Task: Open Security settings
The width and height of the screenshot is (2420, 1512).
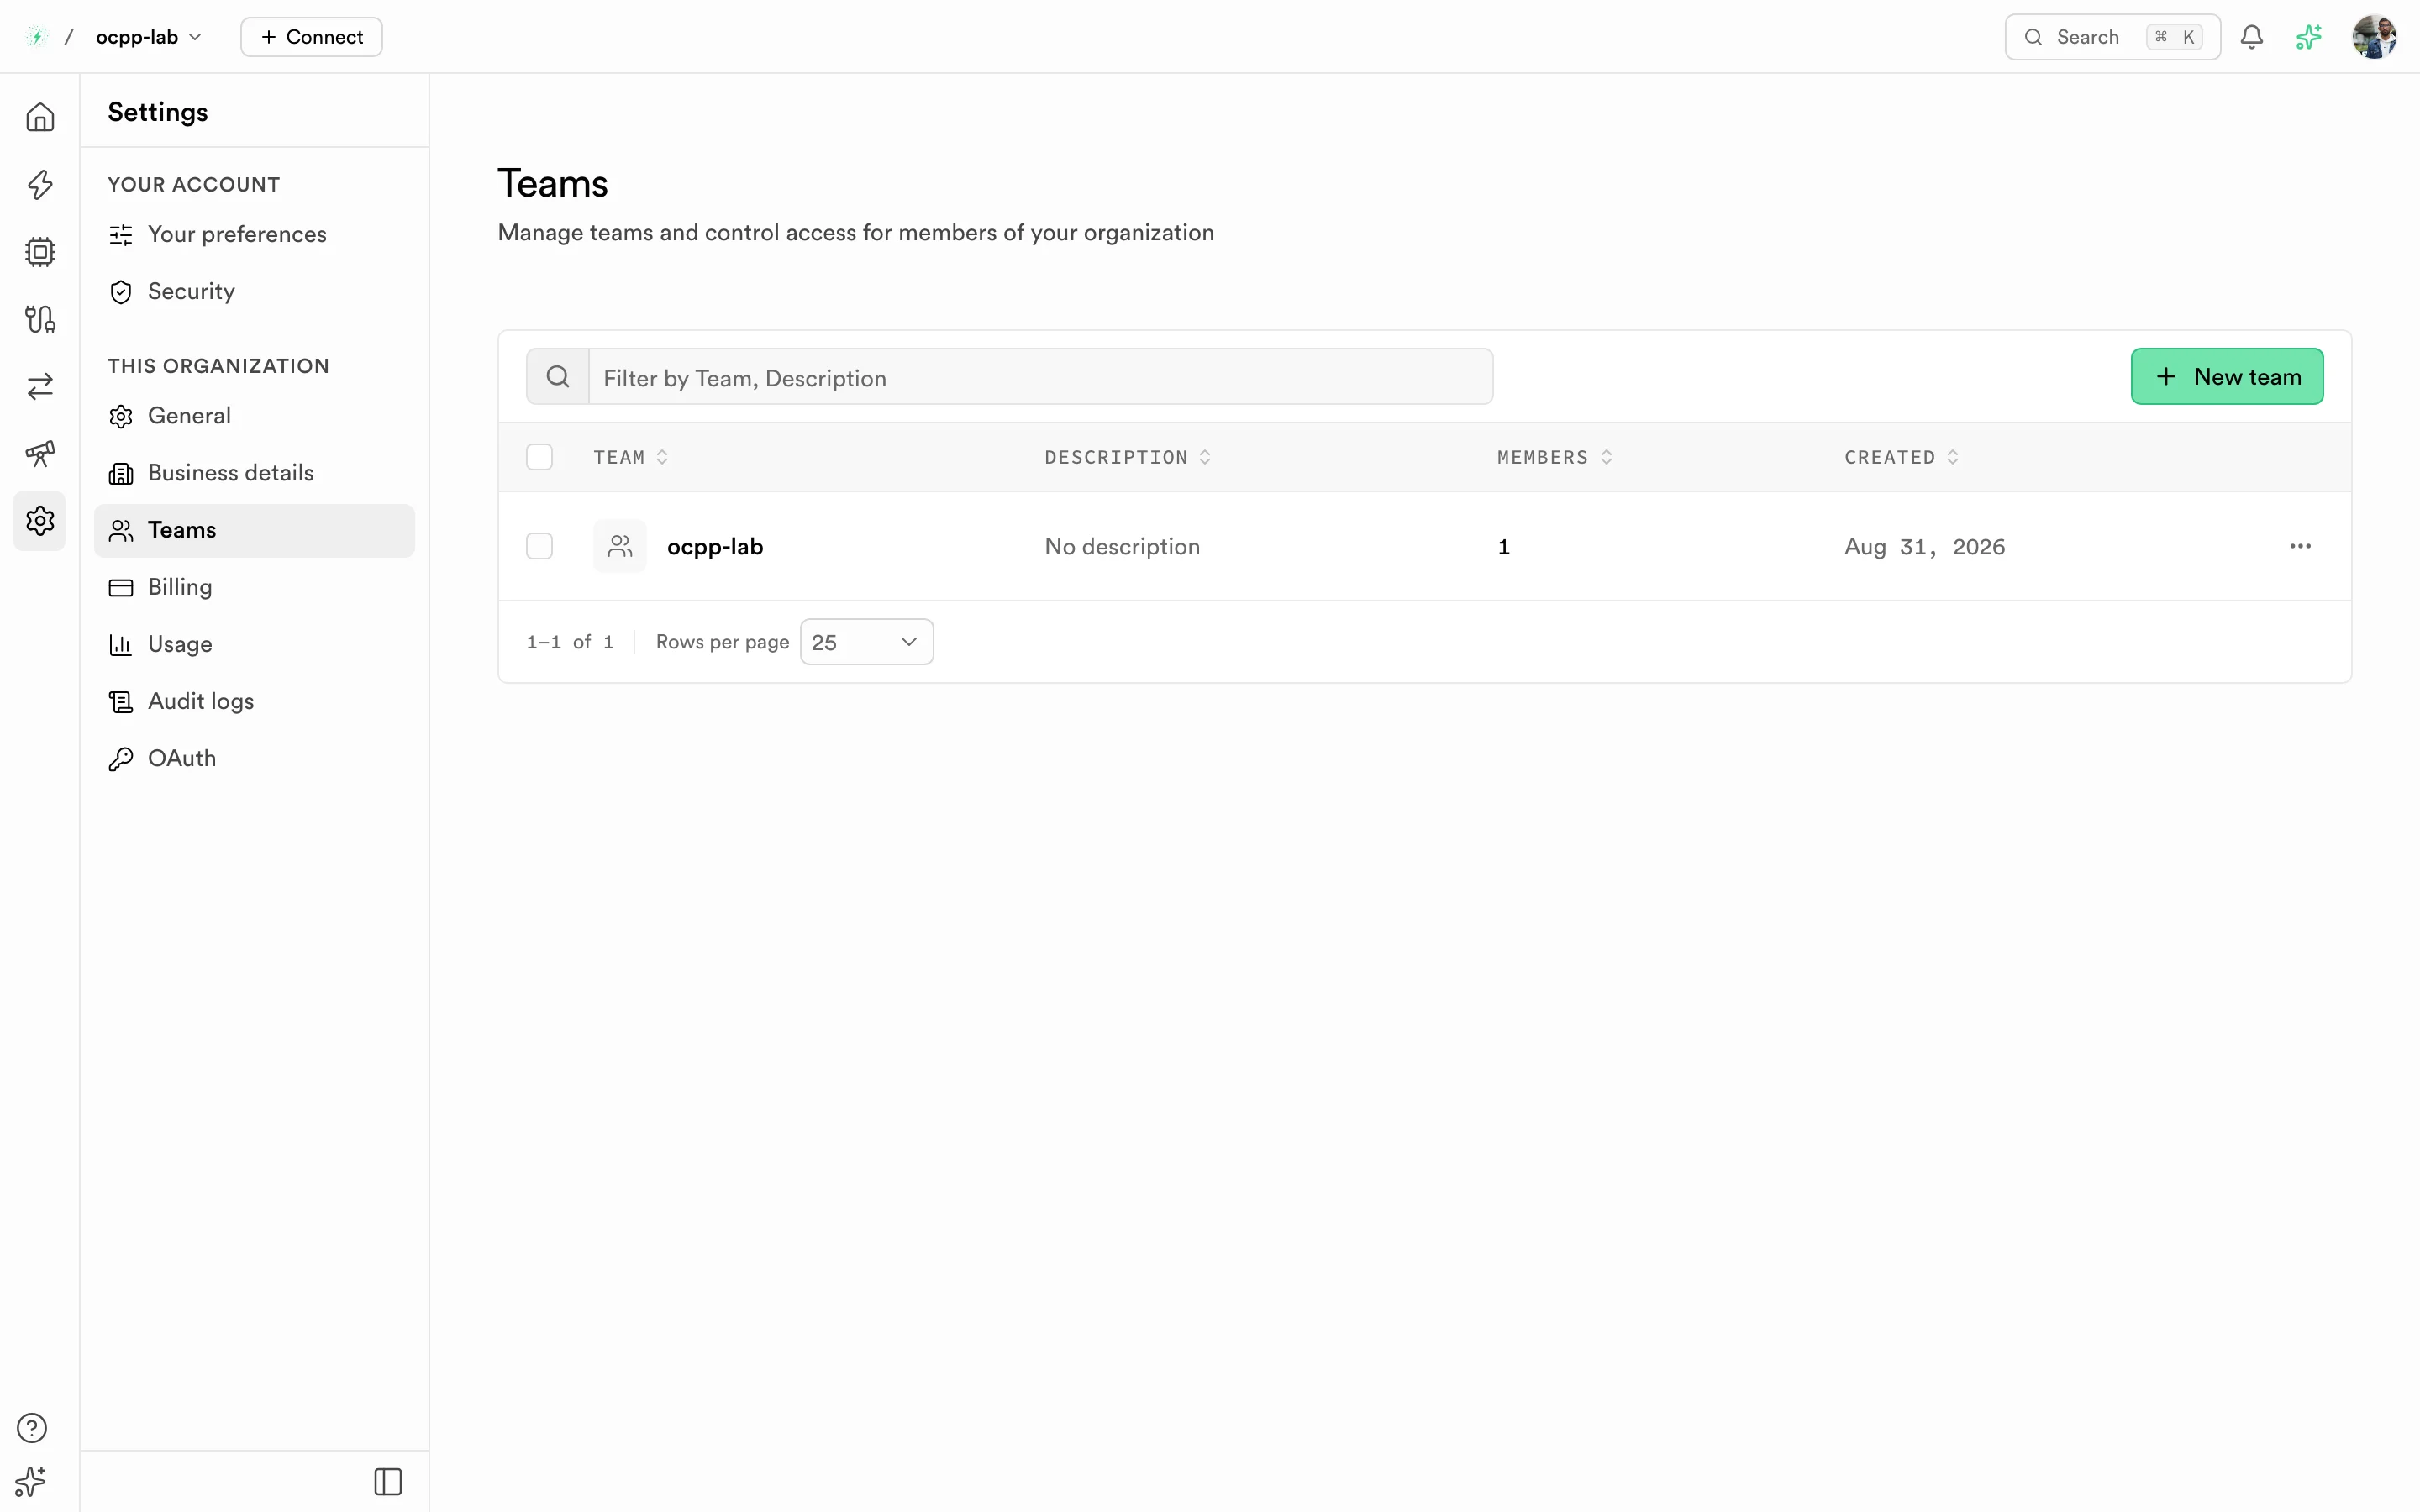Action: (254, 291)
